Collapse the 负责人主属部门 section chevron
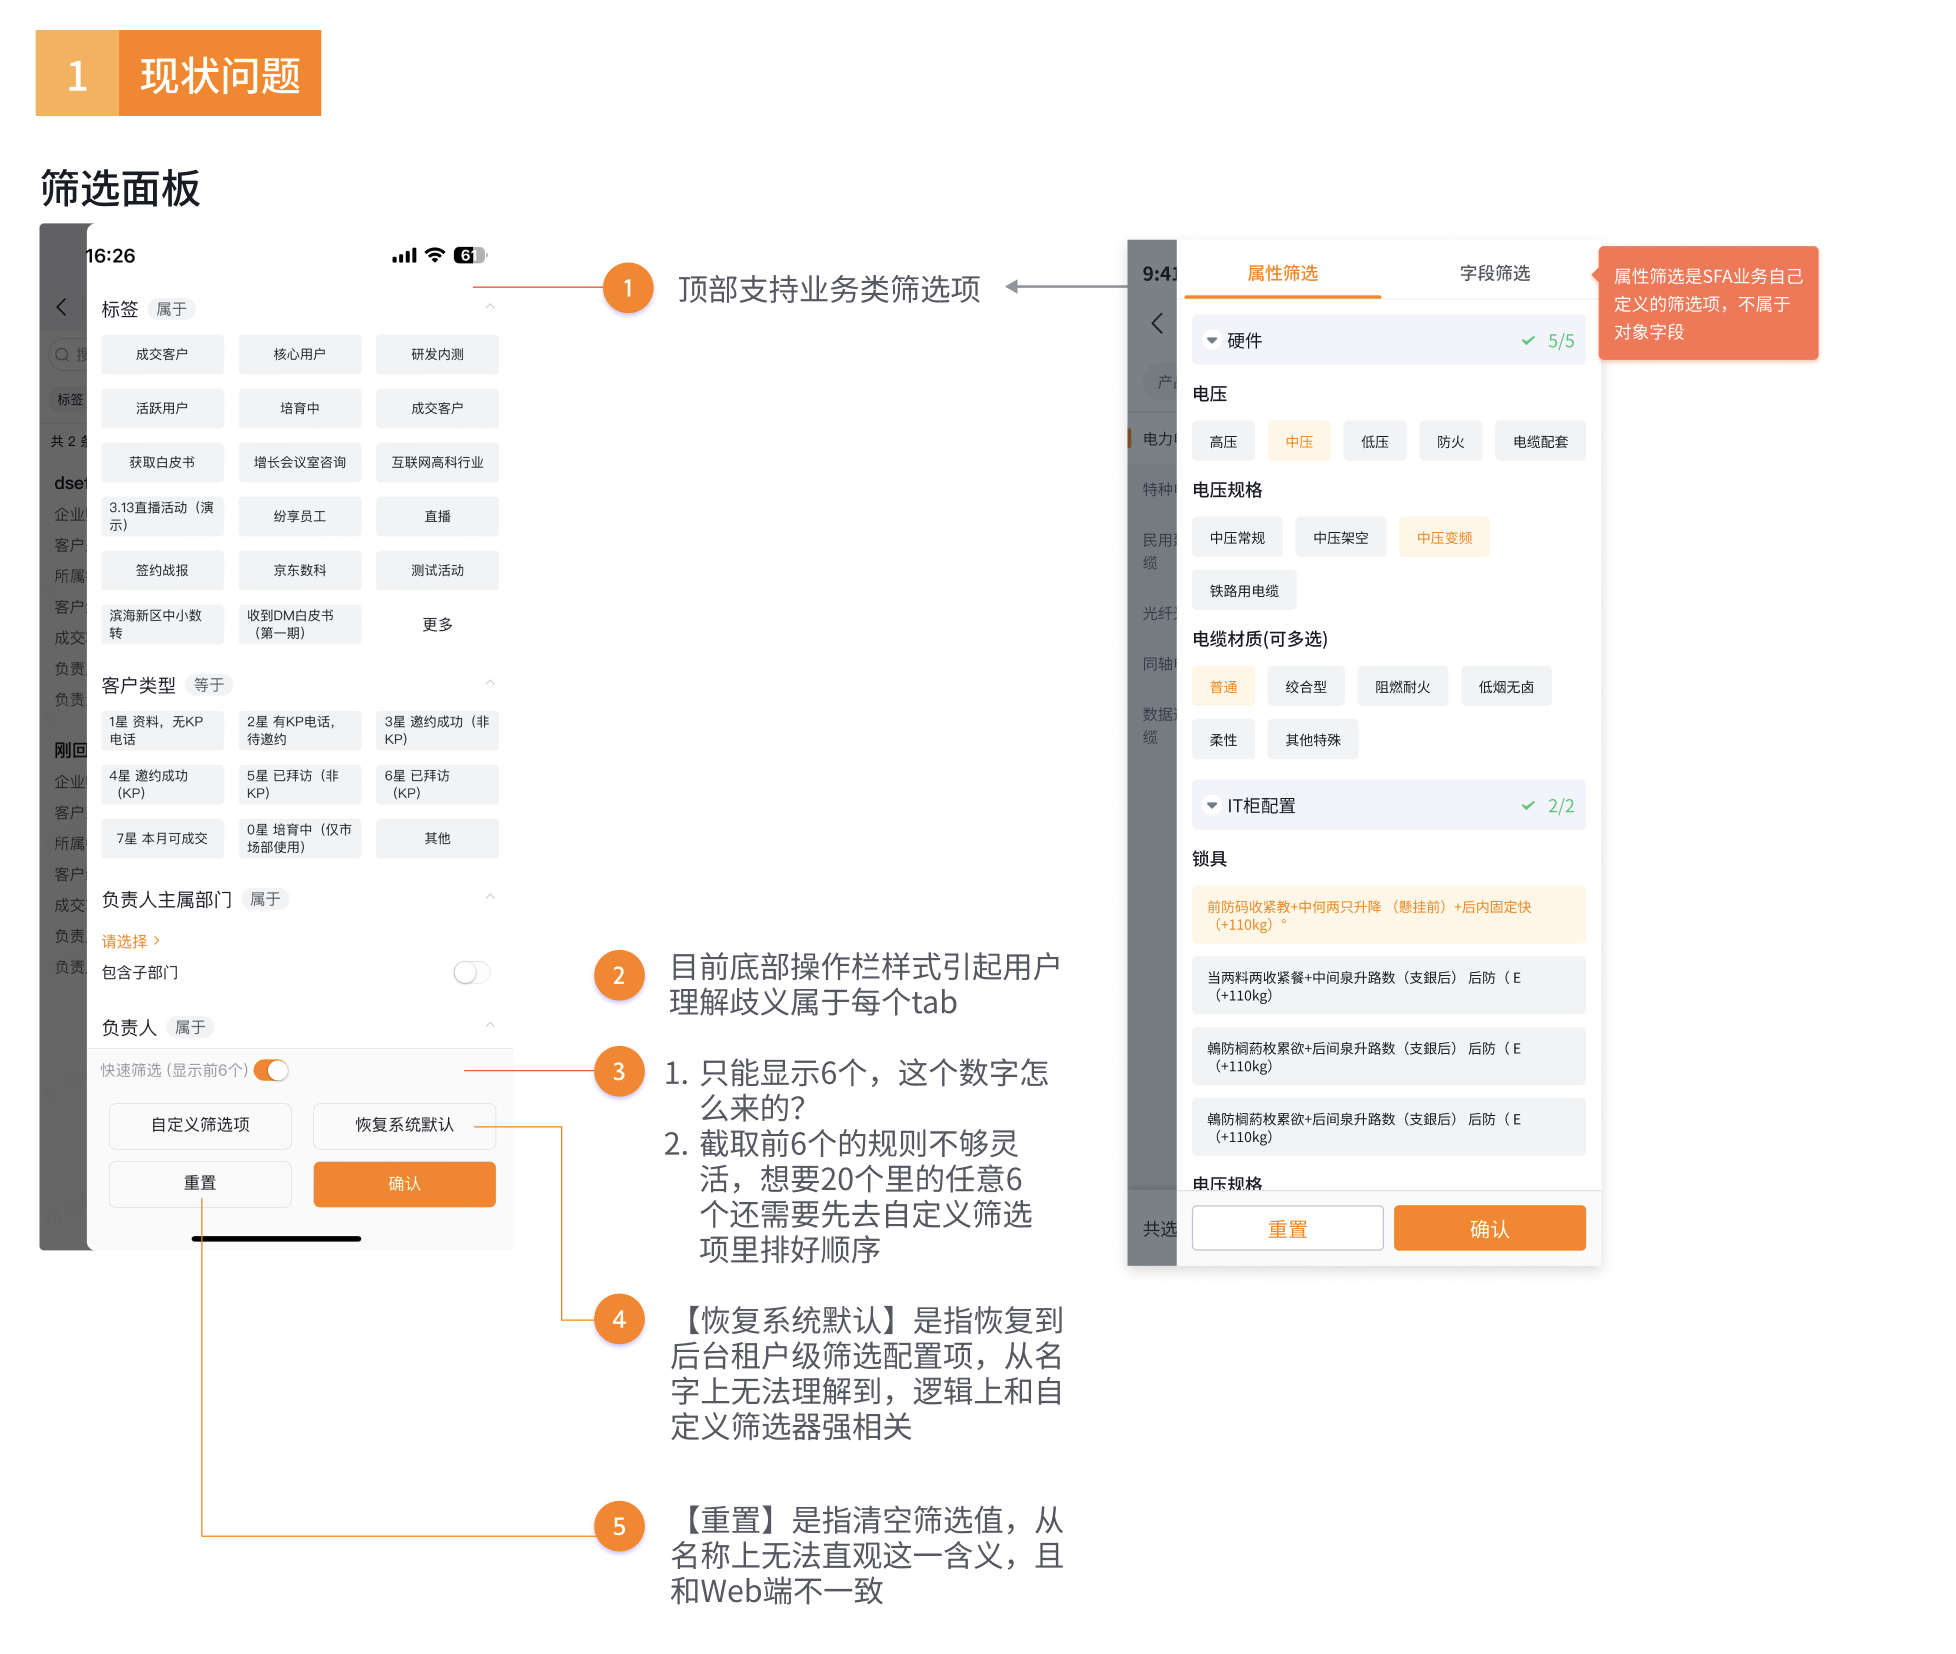1956x1654 pixels. tap(490, 897)
